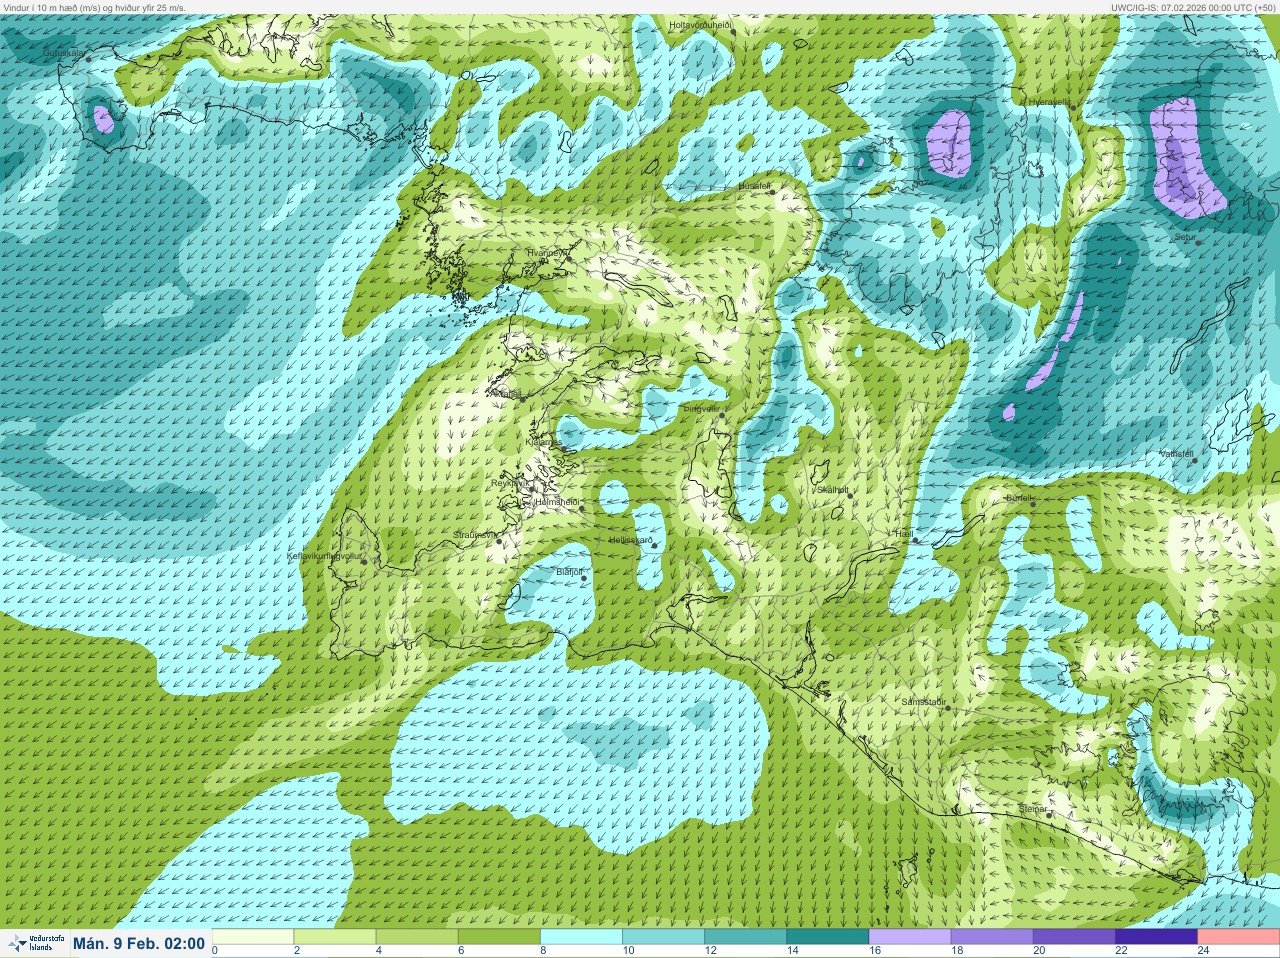The width and height of the screenshot is (1280, 958).
Task: Select the 14–16 m/s dark teal swatch
Action: pos(829,937)
